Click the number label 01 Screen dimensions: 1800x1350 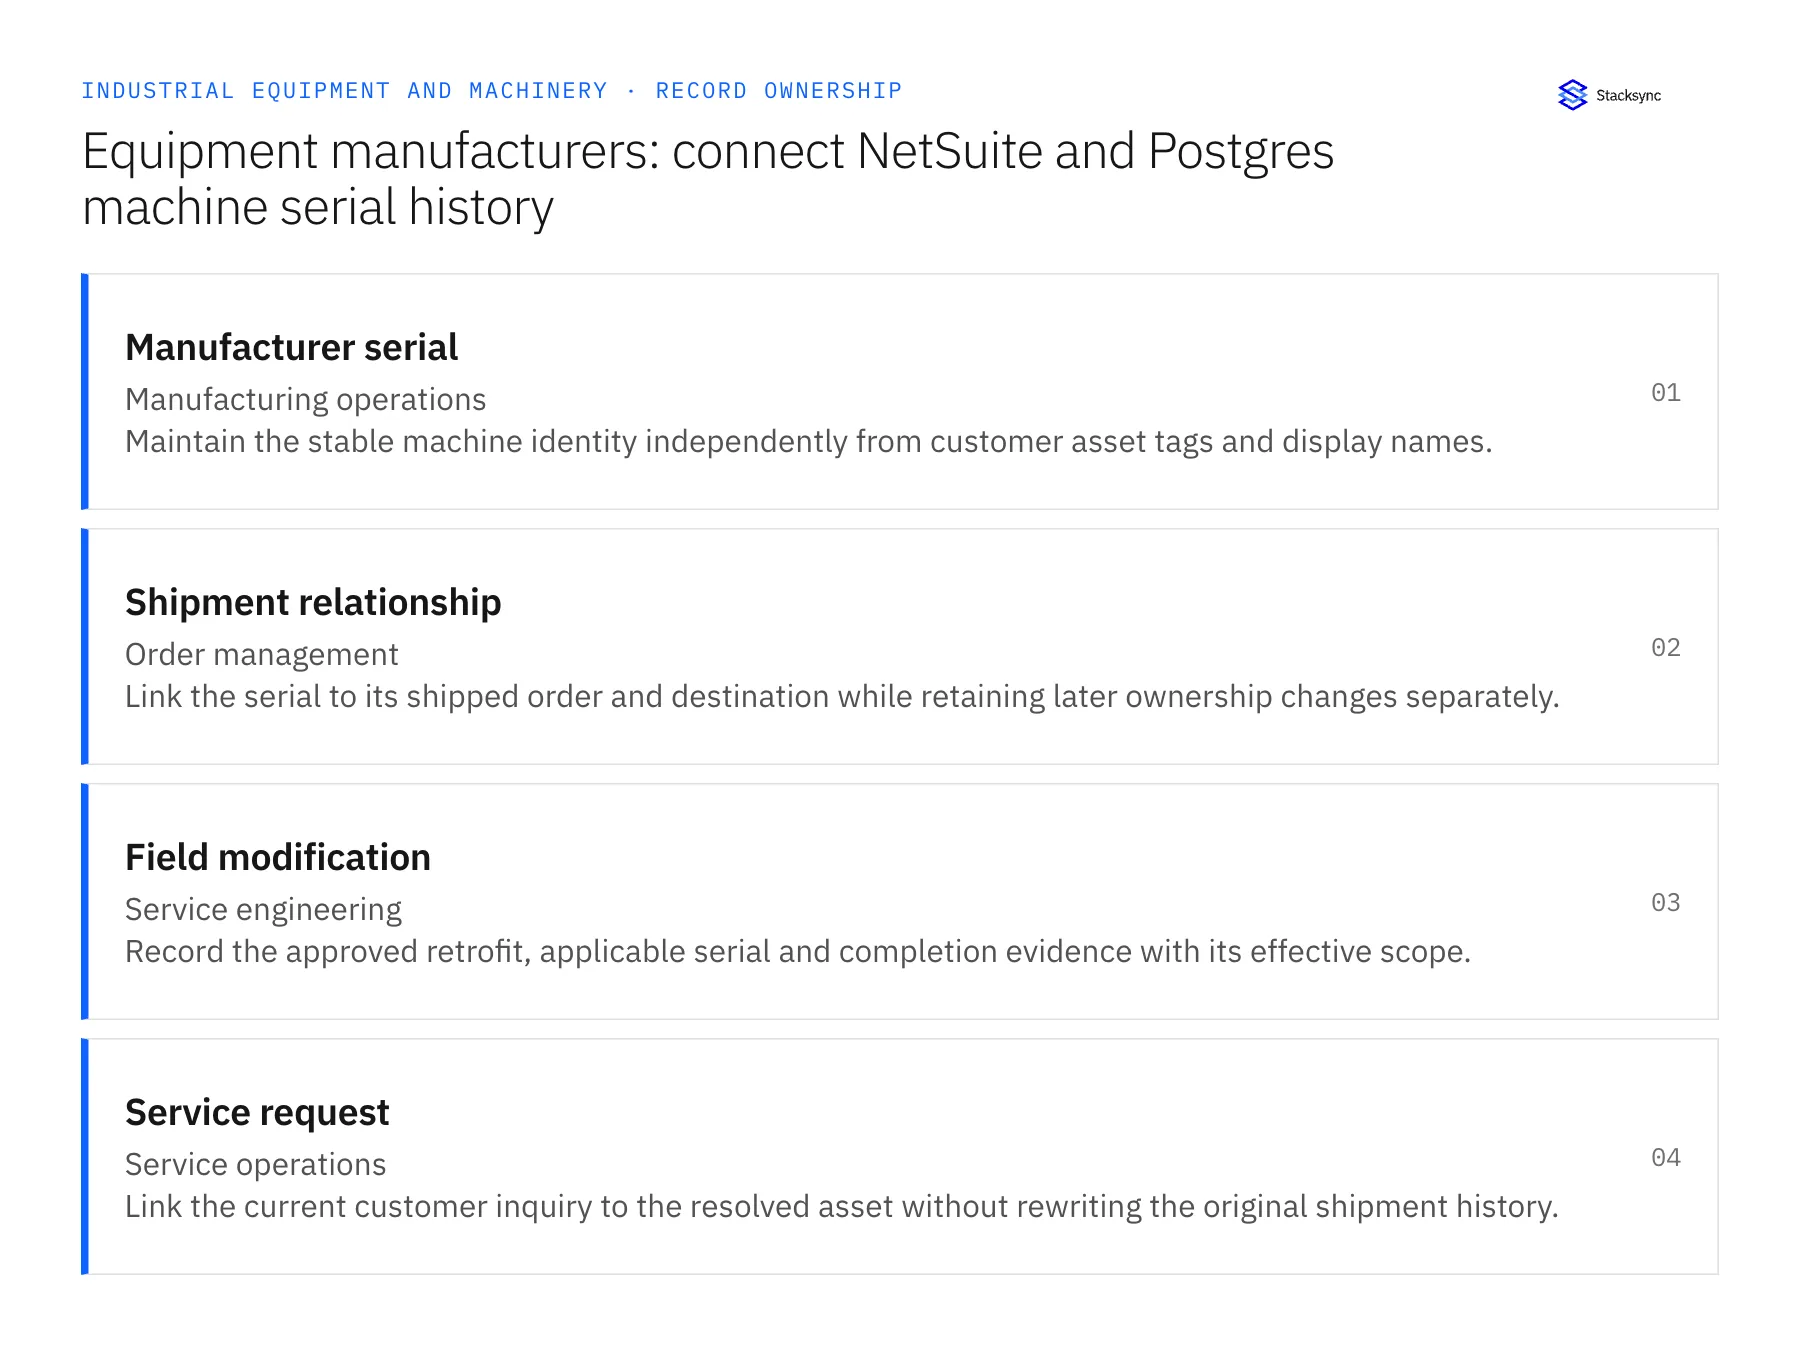tap(1665, 392)
